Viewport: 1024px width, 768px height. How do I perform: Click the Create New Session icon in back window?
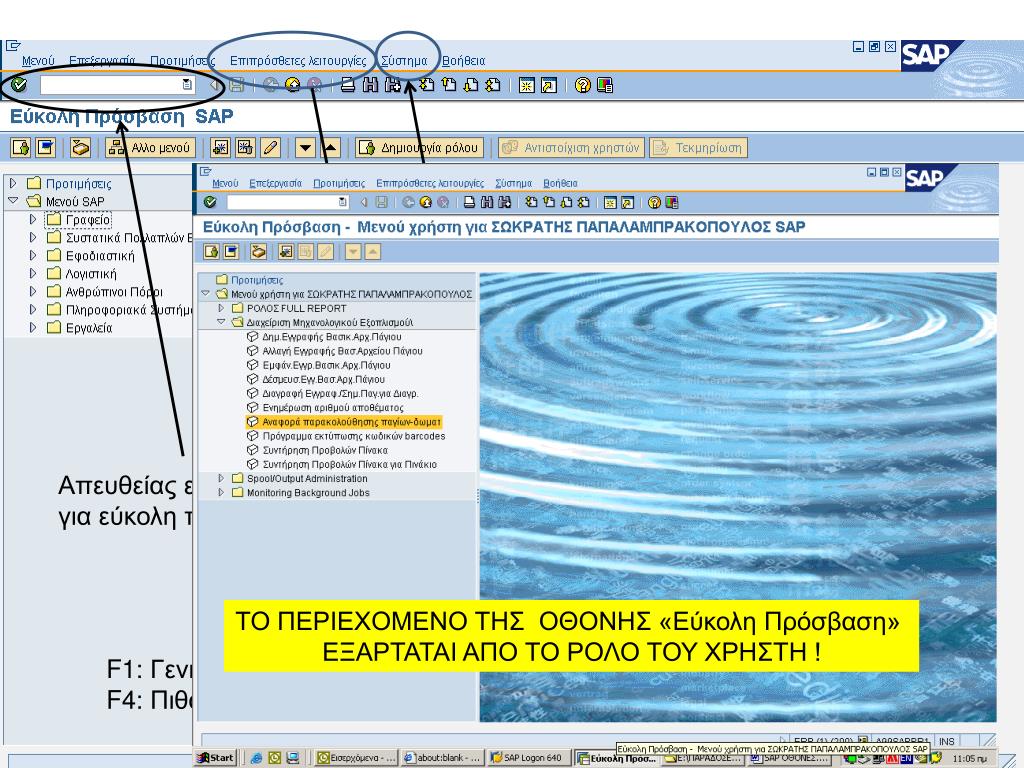click(526, 85)
